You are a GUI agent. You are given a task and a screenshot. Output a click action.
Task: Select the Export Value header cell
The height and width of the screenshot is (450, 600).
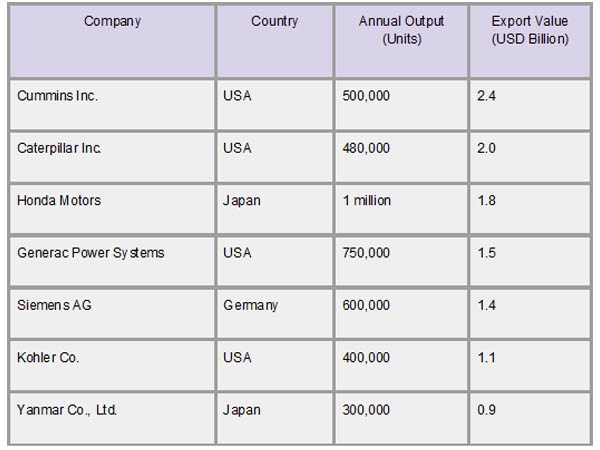pos(530,30)
